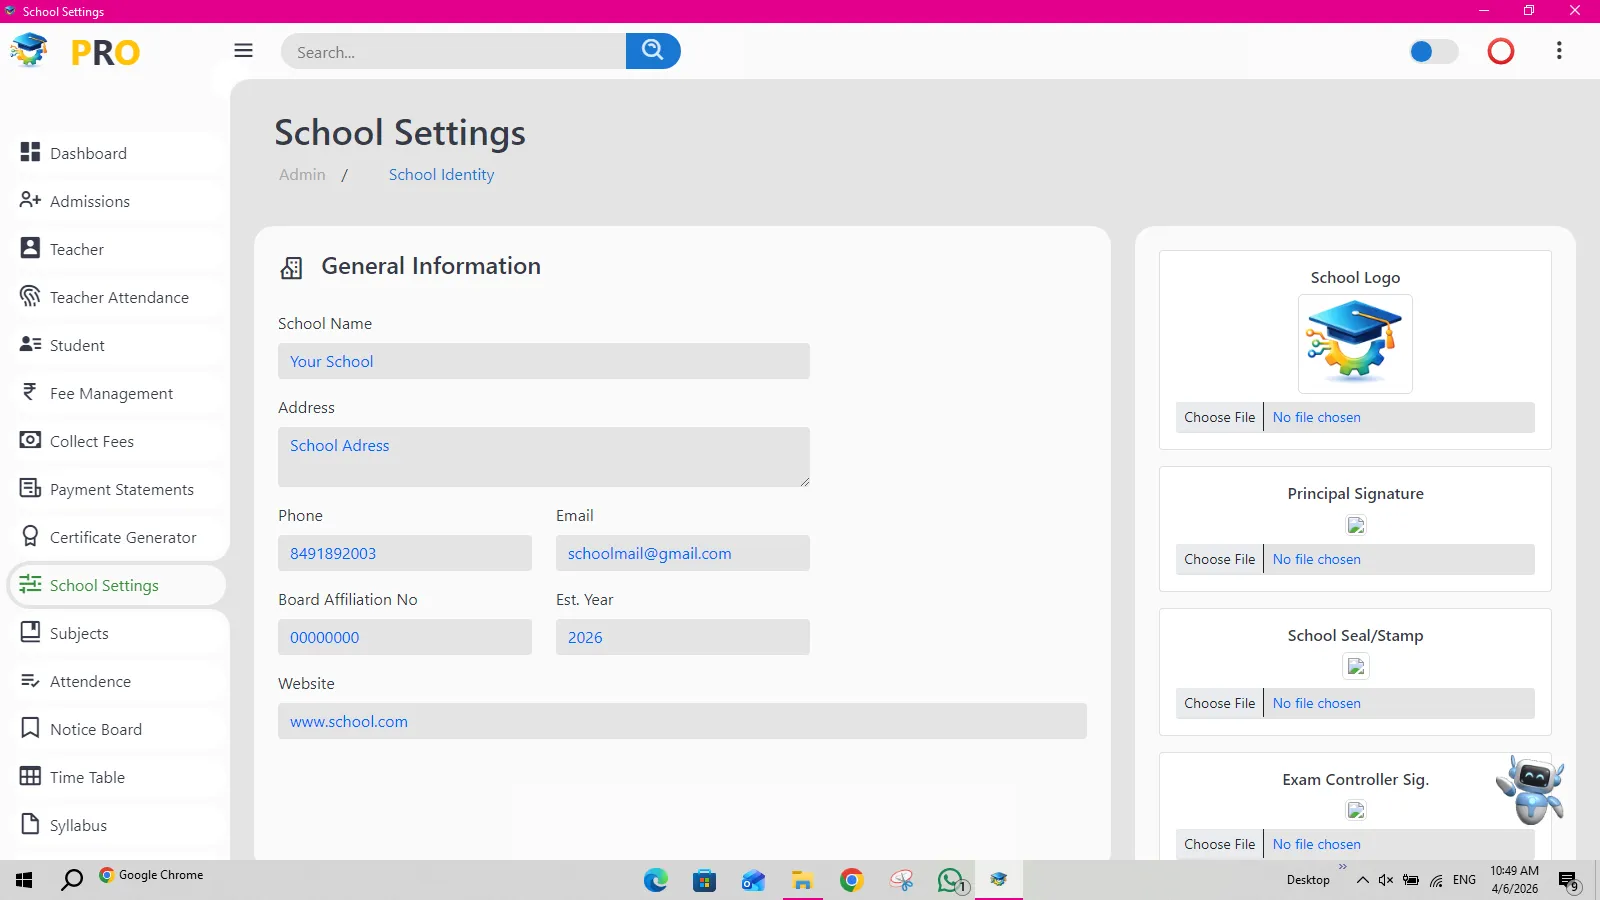Open the three-dot options menu
Image resolution: width=1600 pixels, height=900 pixels.
click(1559, 51)
